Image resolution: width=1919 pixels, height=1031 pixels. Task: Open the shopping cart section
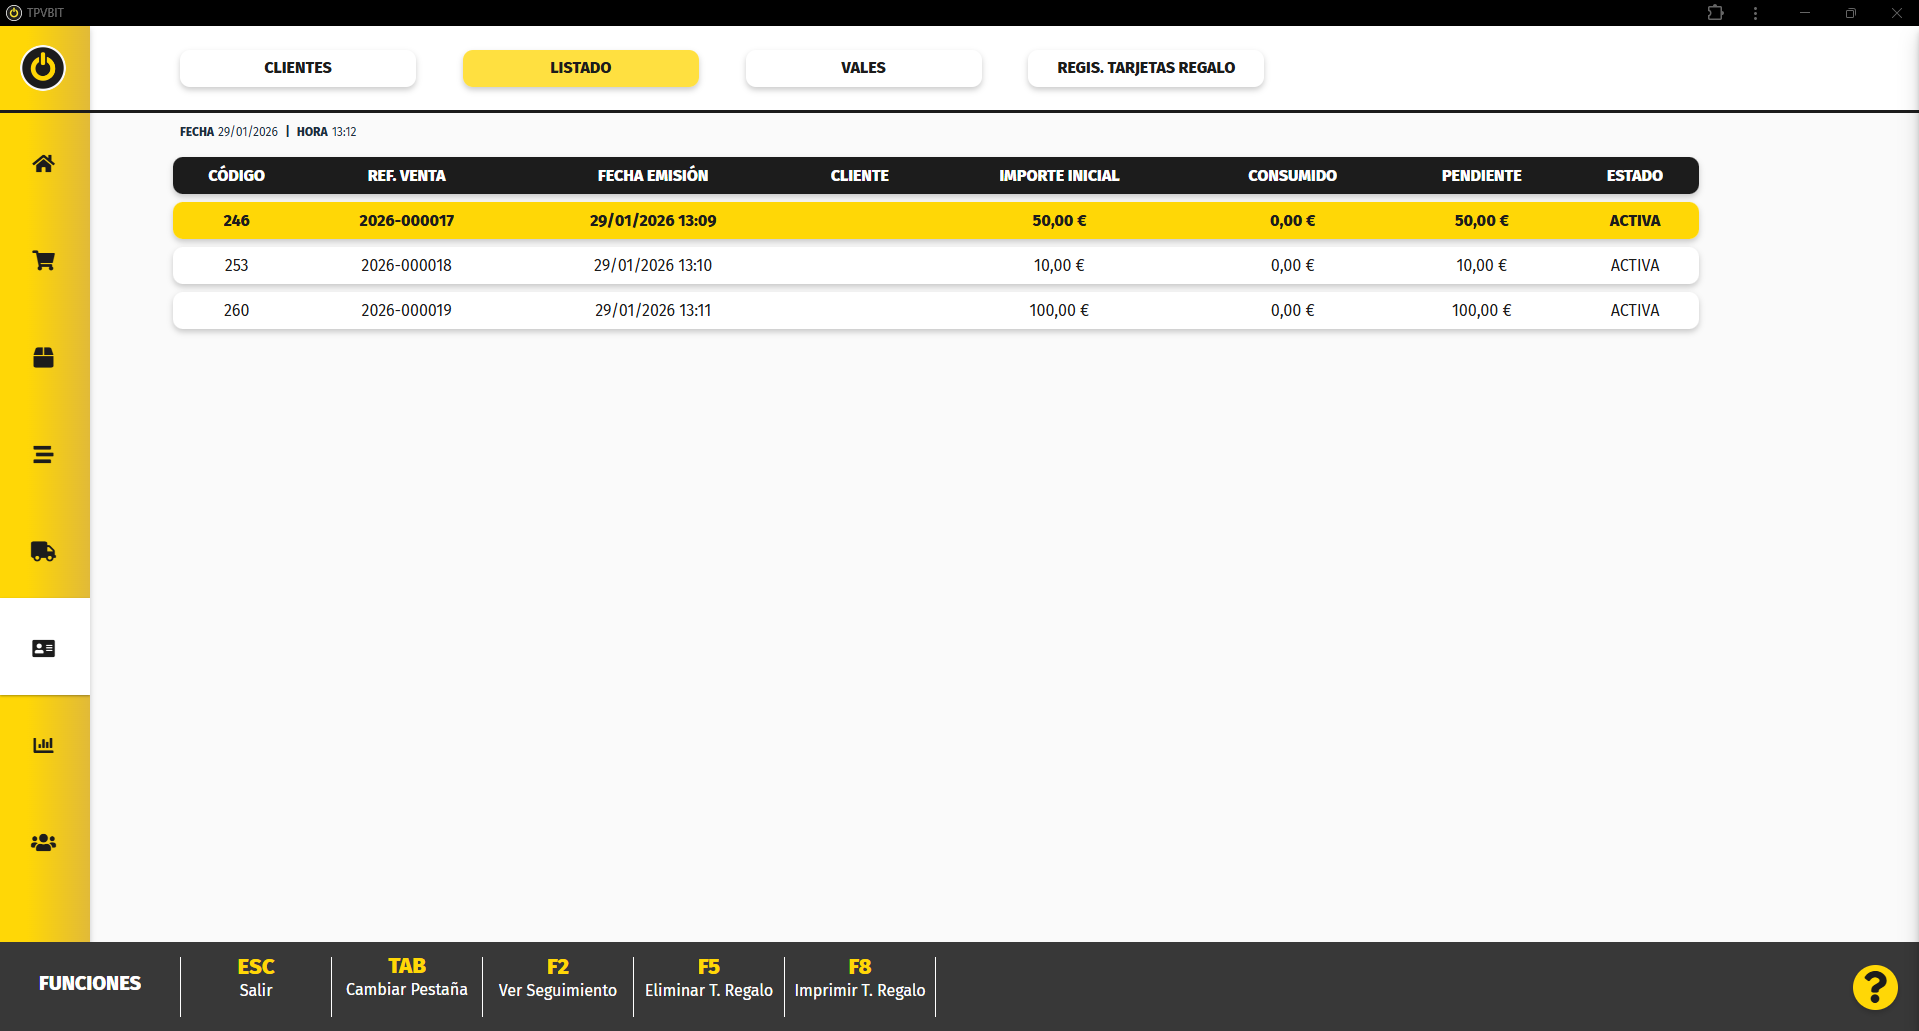[x=43, y=261]
